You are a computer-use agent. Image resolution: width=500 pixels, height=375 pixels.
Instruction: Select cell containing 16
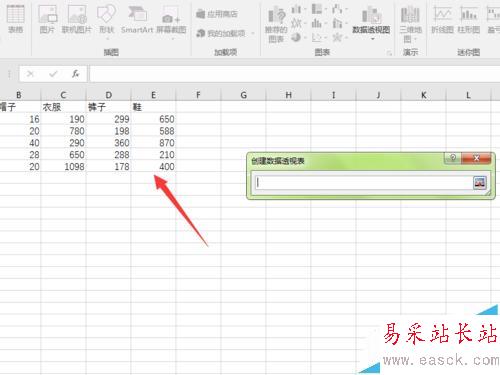click(20, 119)
